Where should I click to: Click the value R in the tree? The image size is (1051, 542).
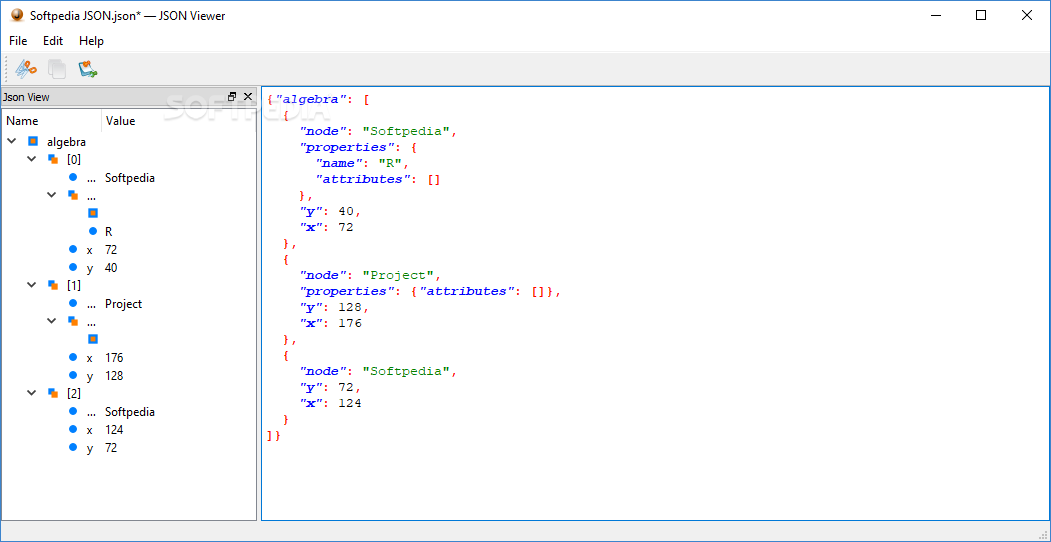[109, 231]
